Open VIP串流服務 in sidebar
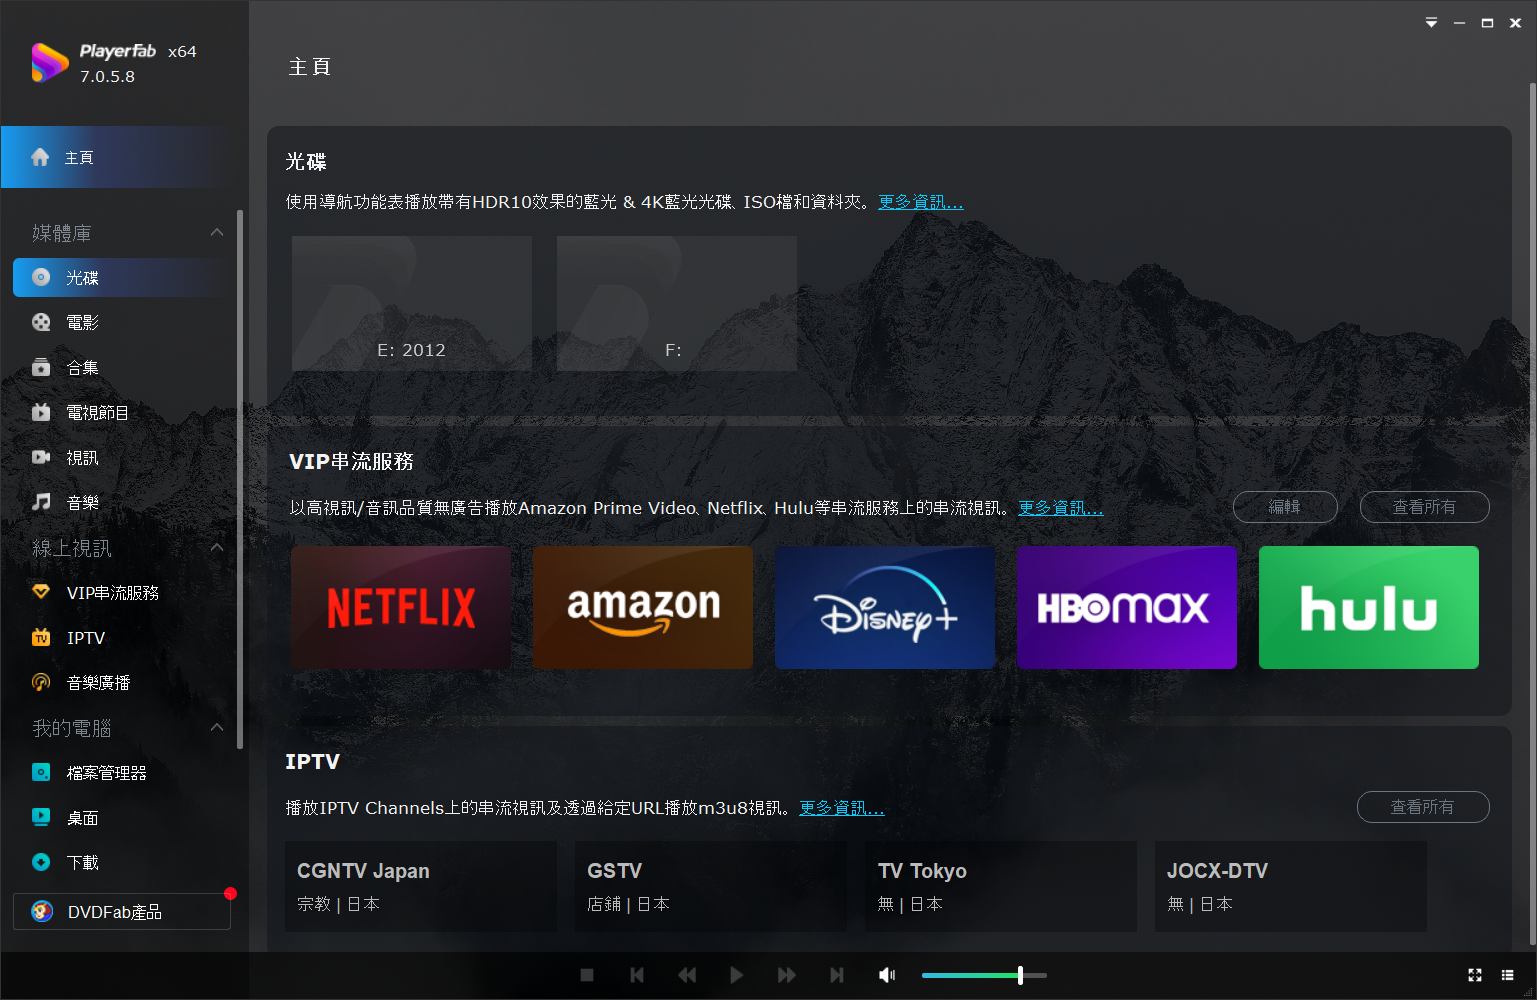 124,592
